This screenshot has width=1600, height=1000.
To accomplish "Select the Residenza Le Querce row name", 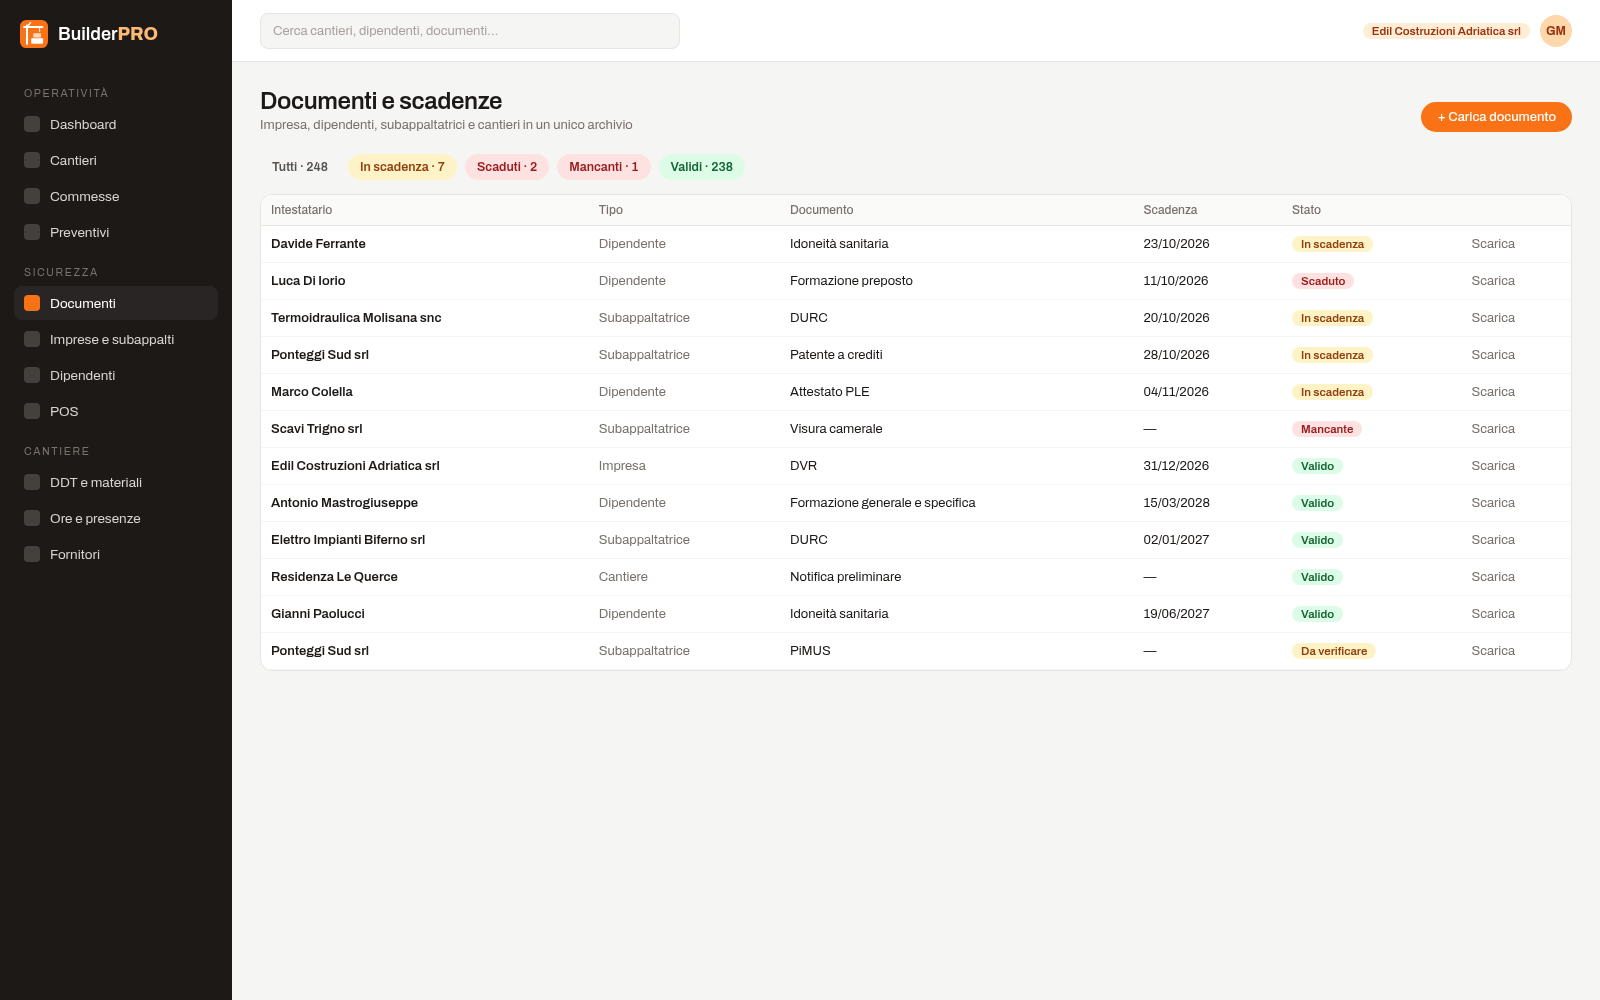I will pyautogui.click(x=334, y=577).
